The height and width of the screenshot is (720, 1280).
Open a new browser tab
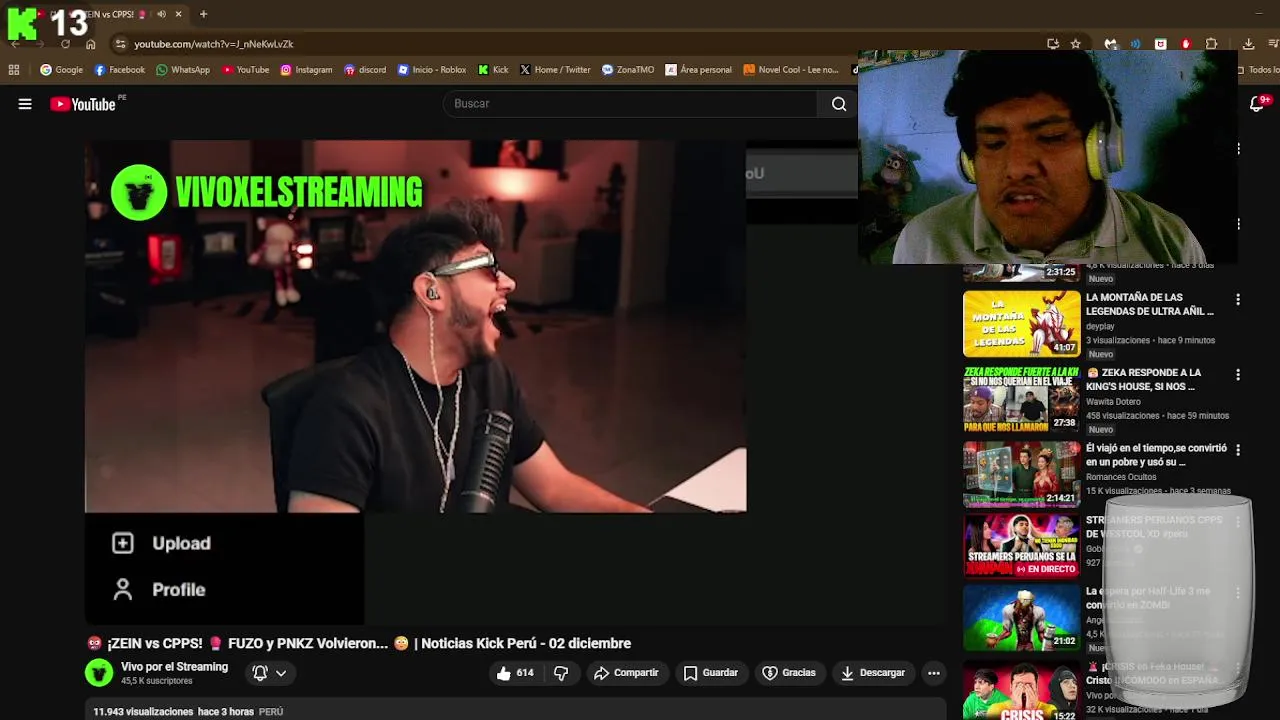[203, 14]
